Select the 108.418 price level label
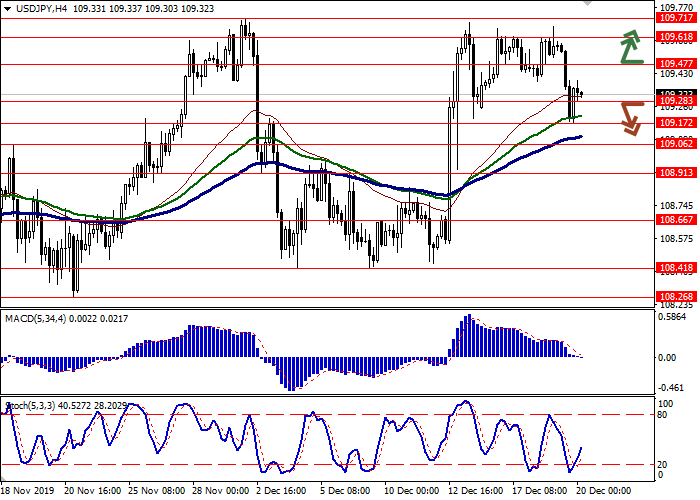700x500 pixels. click(676, 268)
